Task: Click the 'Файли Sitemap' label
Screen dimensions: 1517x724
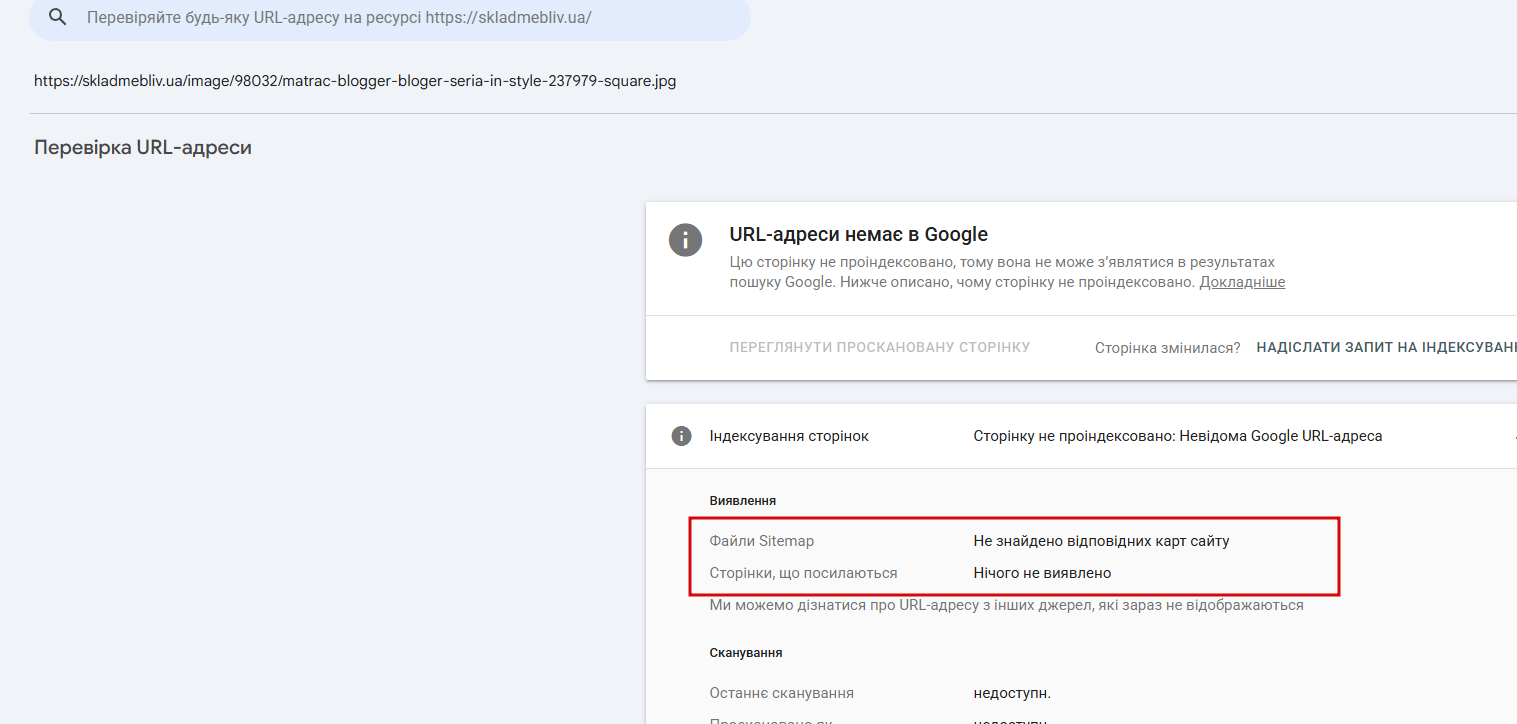Action: coord(762,541)
